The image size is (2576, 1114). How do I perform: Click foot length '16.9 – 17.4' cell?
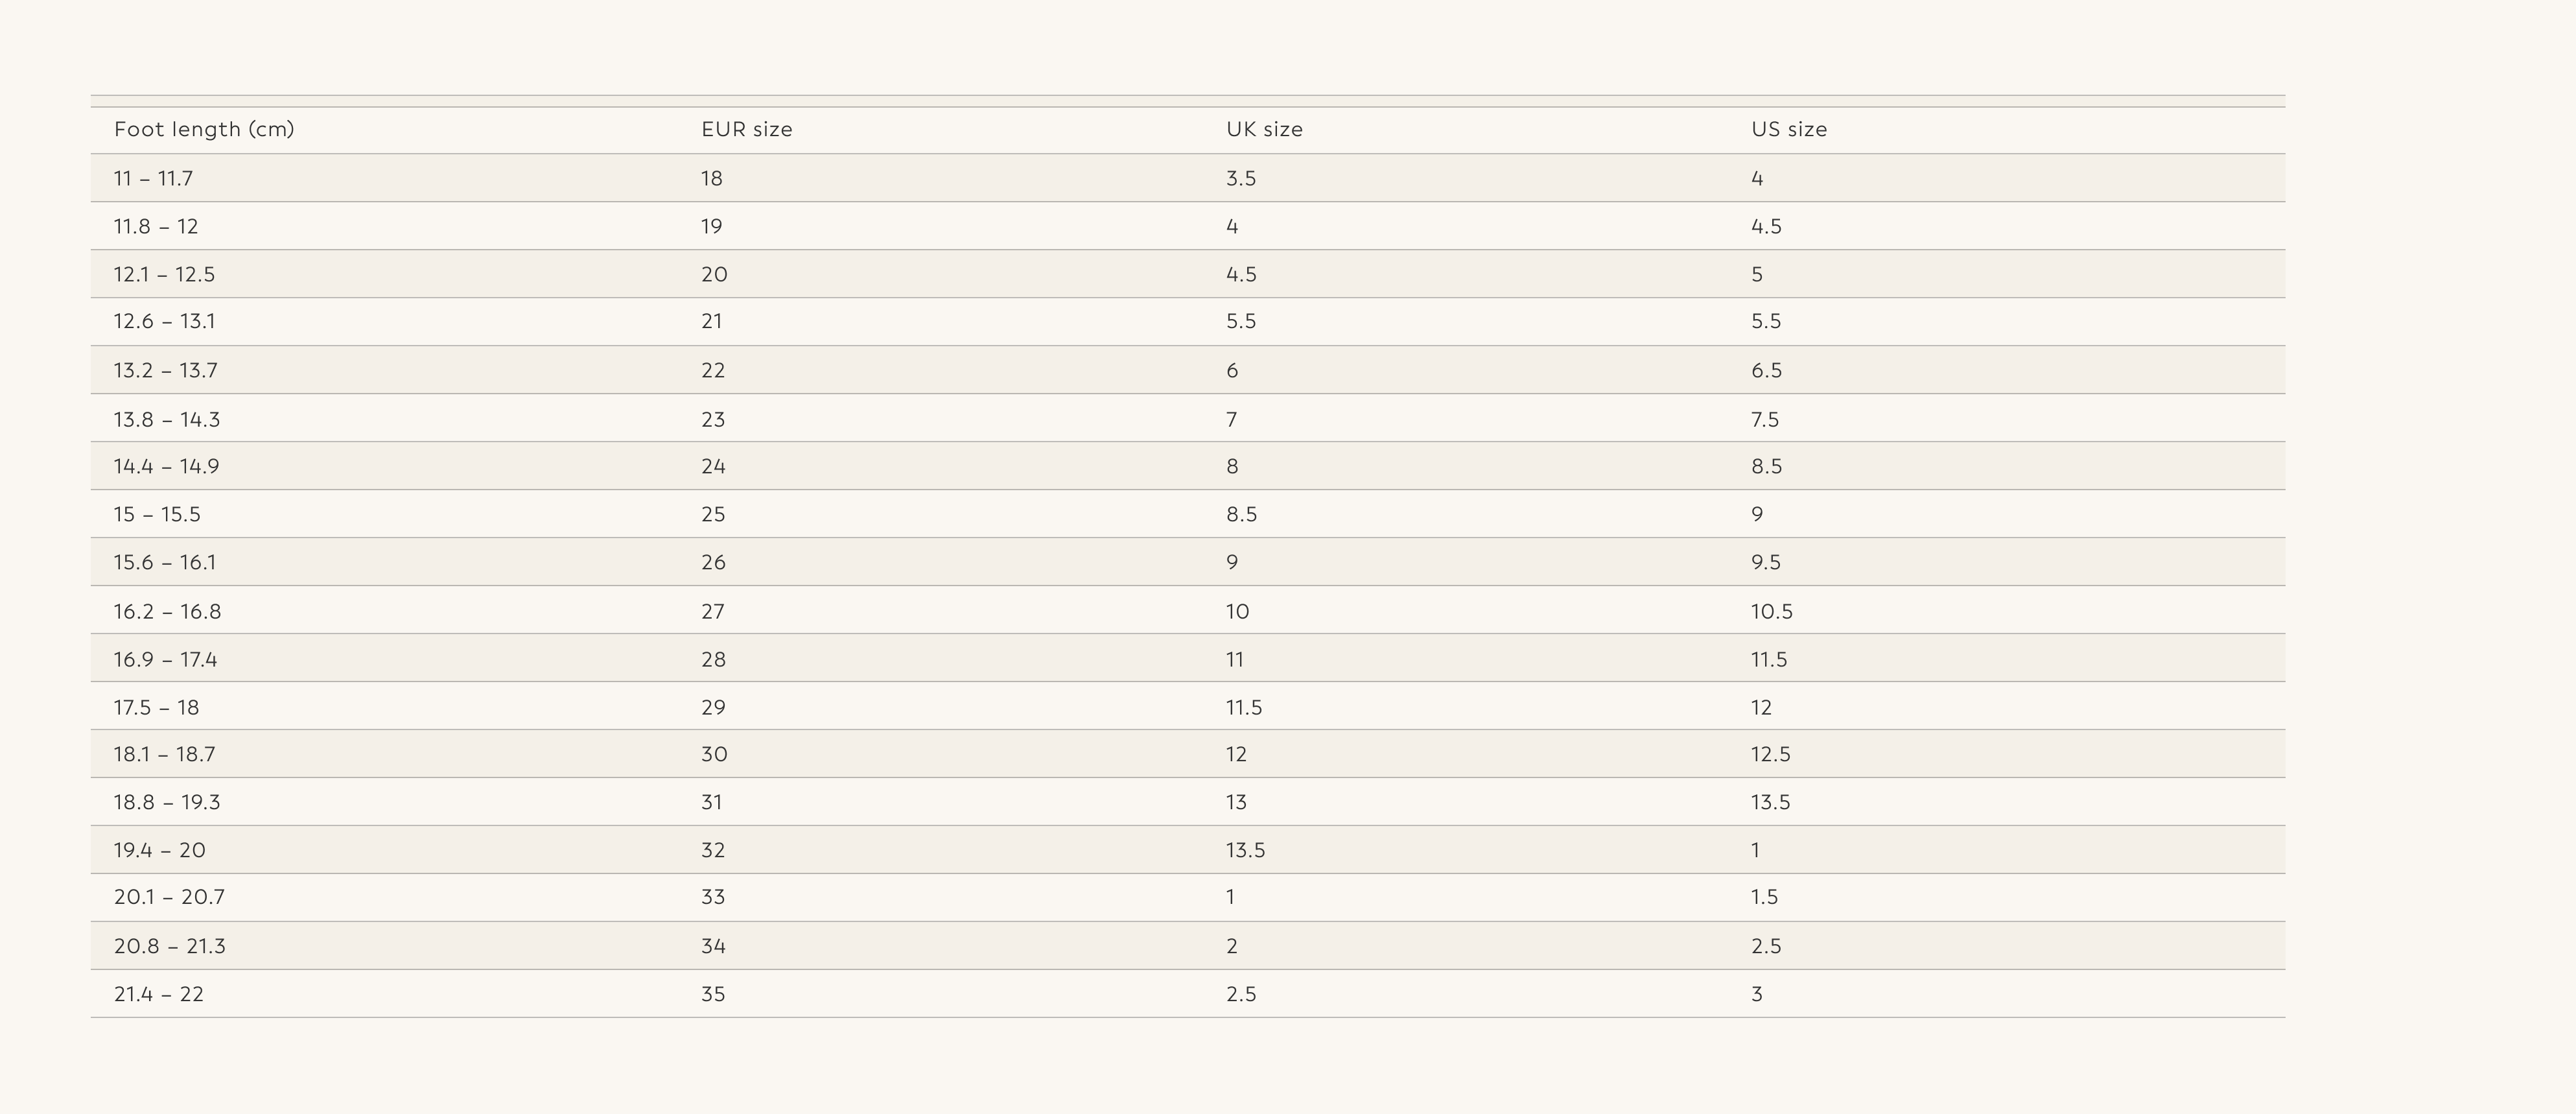coord(165,660)
